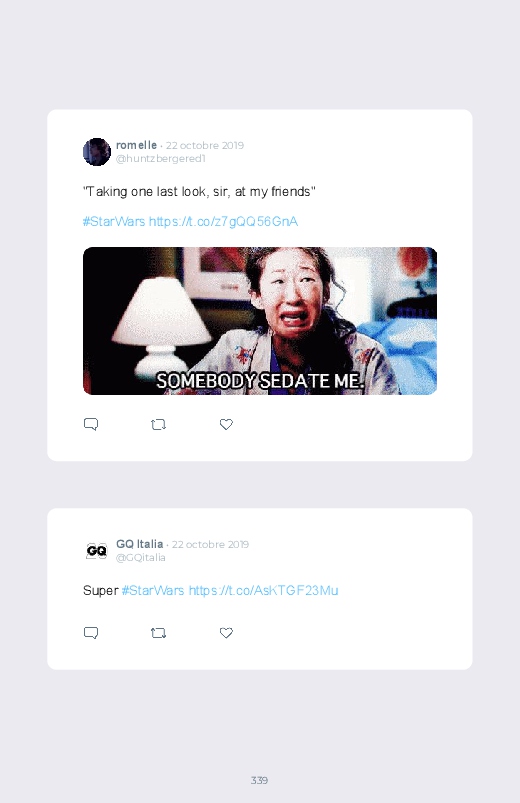Like romelle's tweet with heart icon
The image size is (520, 803).
coord(226,424)
